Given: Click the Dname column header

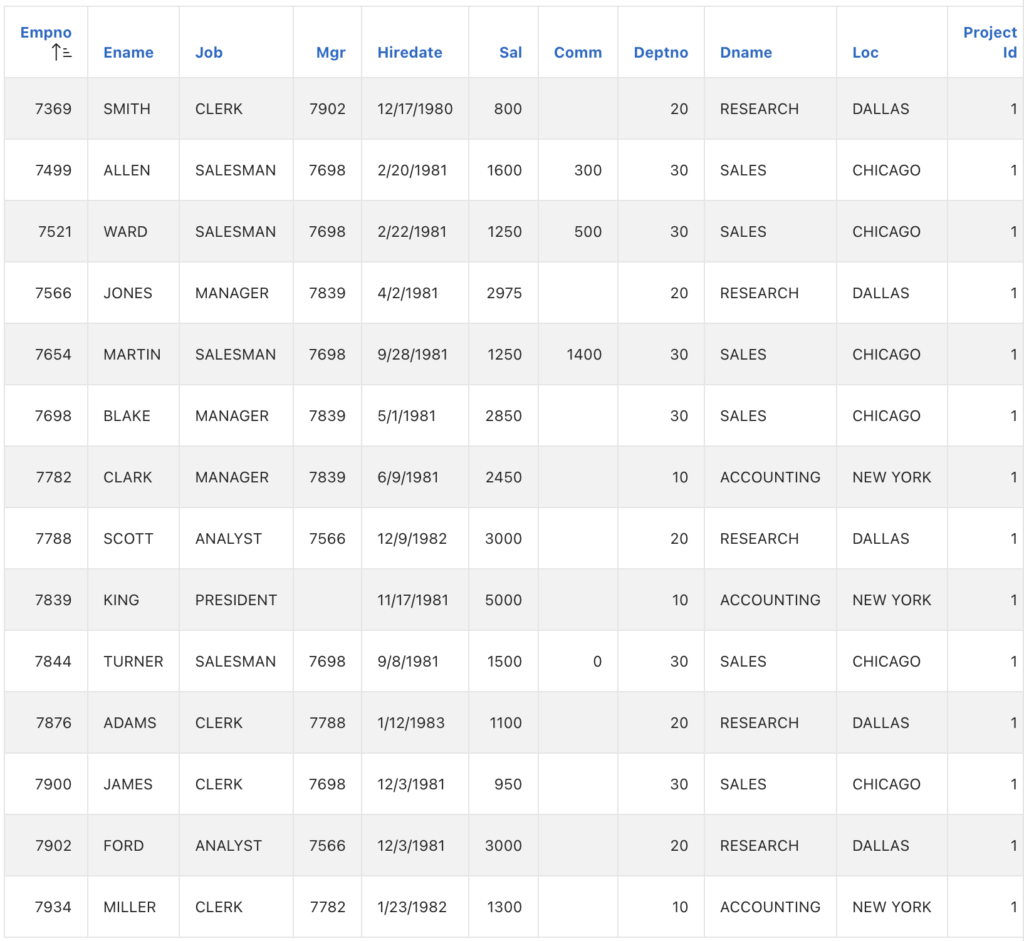Looking at the screenshot, I should 745,53.
